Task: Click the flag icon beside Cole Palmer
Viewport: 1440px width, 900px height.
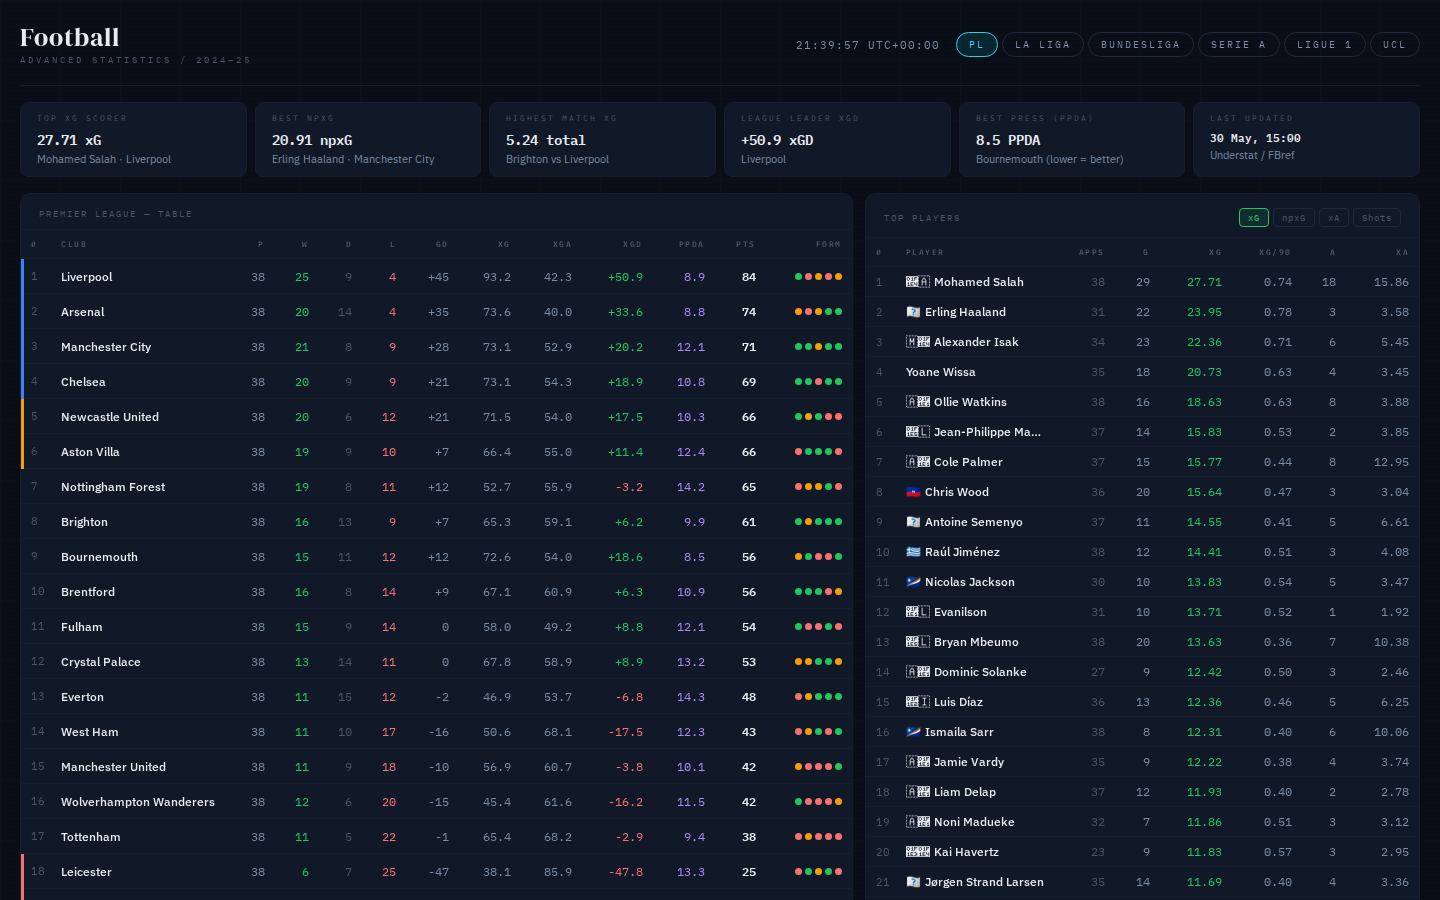Action: [918, 462]
